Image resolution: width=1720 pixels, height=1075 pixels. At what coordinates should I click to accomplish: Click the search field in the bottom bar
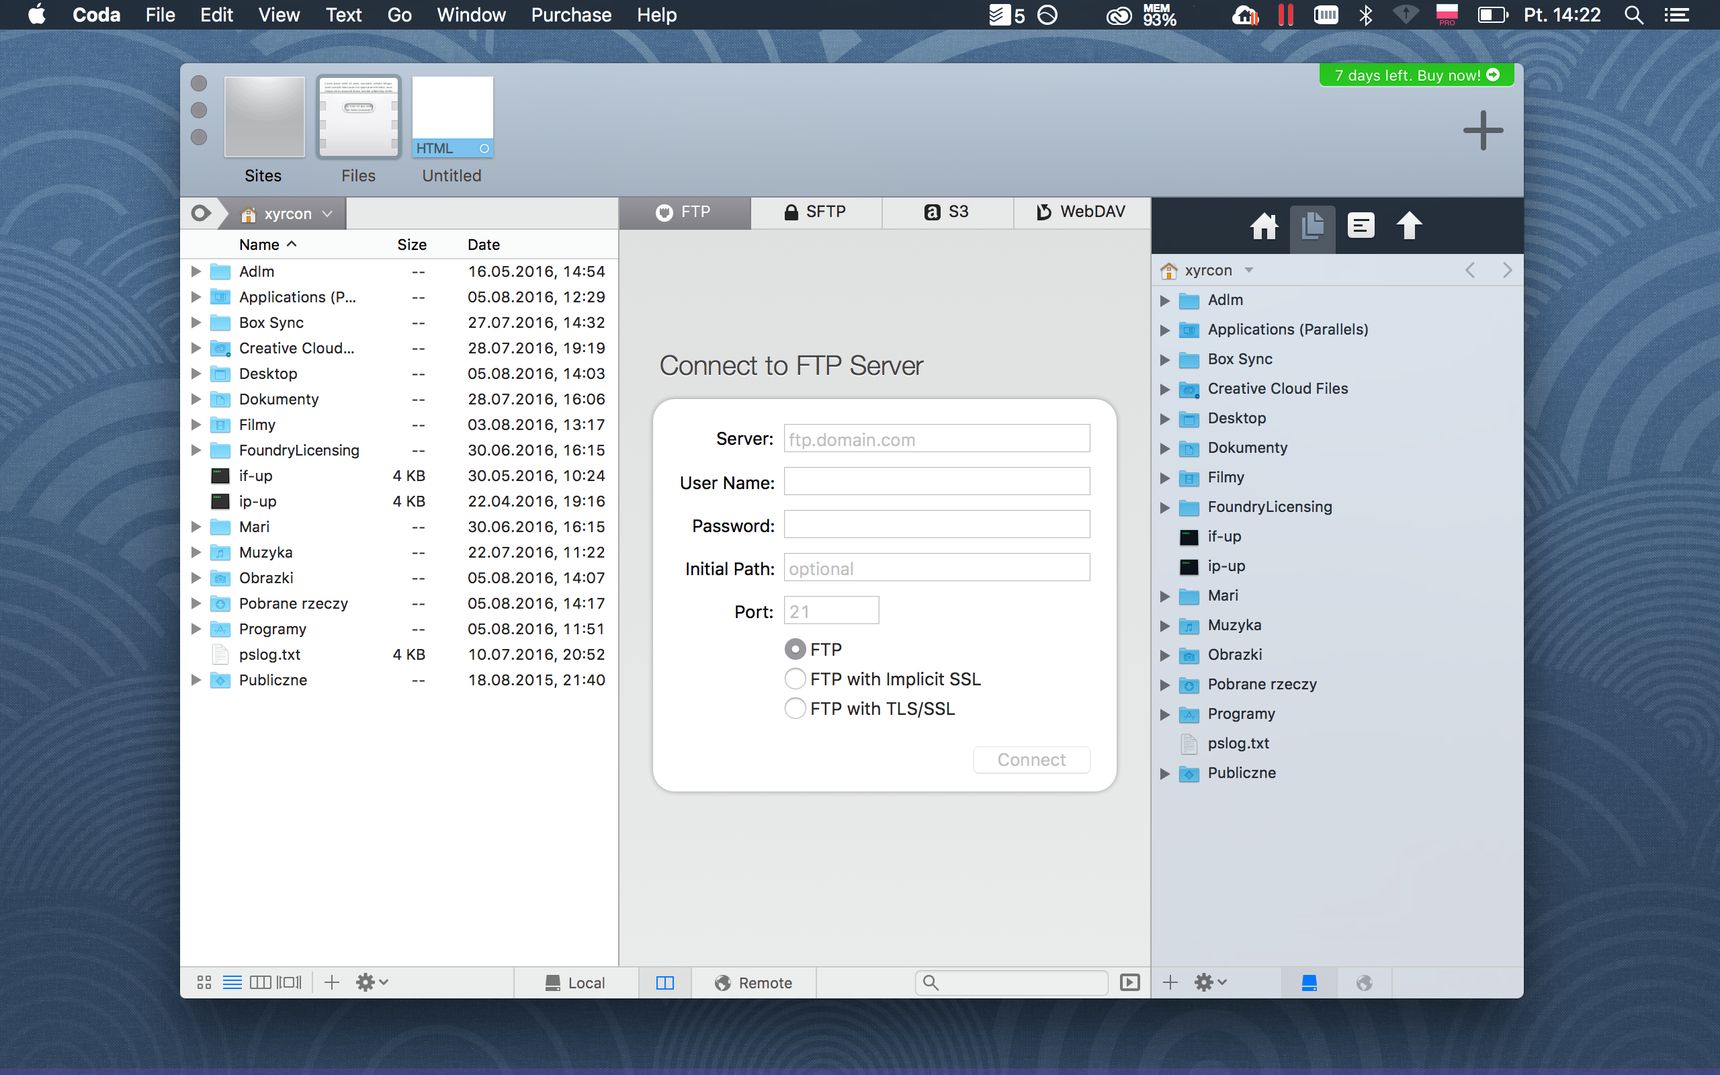[1011, 983]
